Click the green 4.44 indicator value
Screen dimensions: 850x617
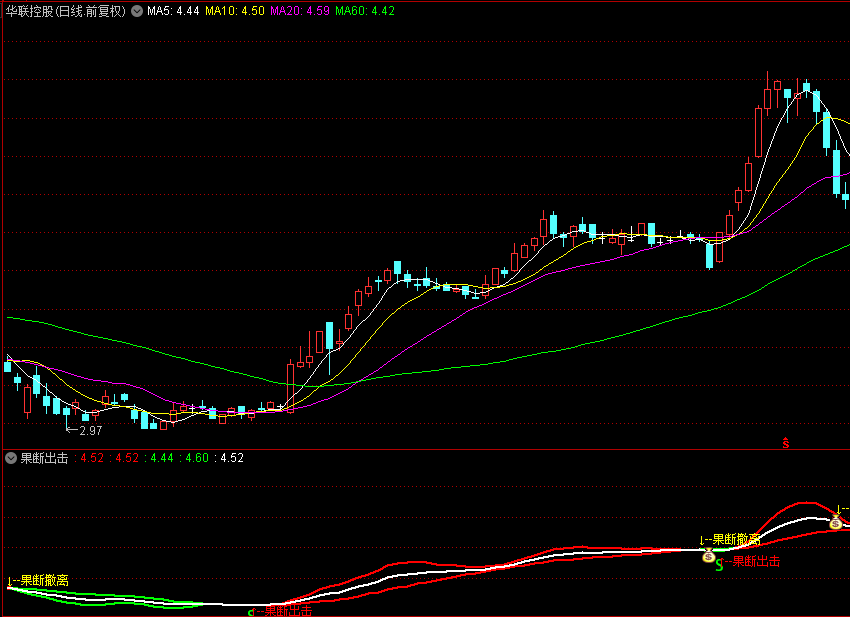coord(162,458)
